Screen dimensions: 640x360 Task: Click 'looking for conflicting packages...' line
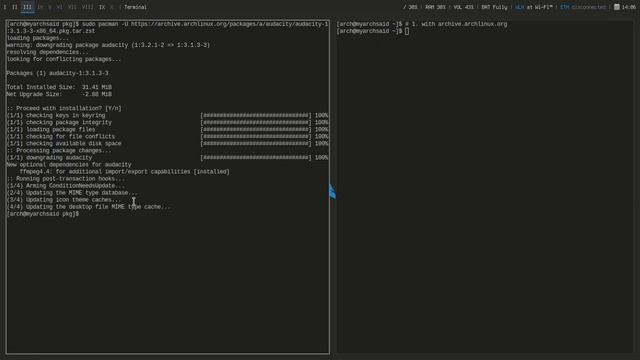click(64, 59)
